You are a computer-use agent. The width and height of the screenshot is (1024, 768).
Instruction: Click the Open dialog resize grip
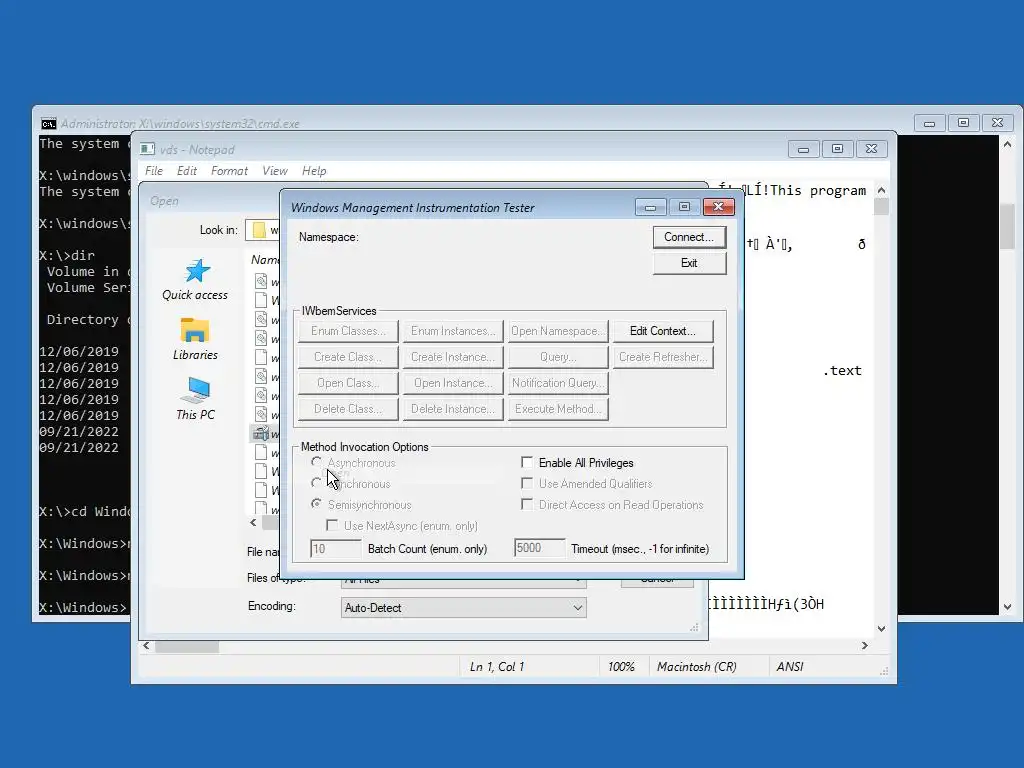click(x=694, y=628)
